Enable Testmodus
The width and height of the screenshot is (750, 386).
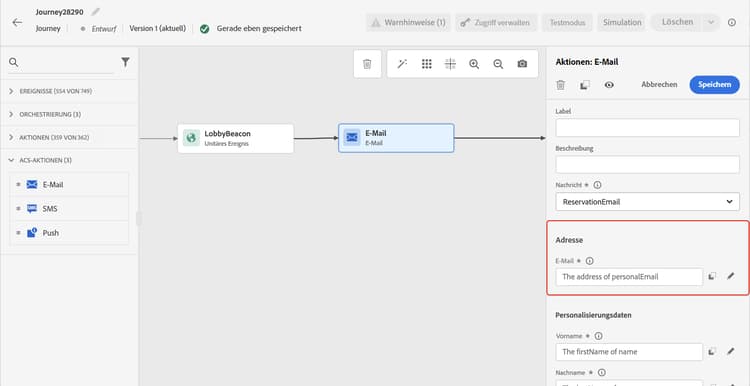click(x=567, y=22)
